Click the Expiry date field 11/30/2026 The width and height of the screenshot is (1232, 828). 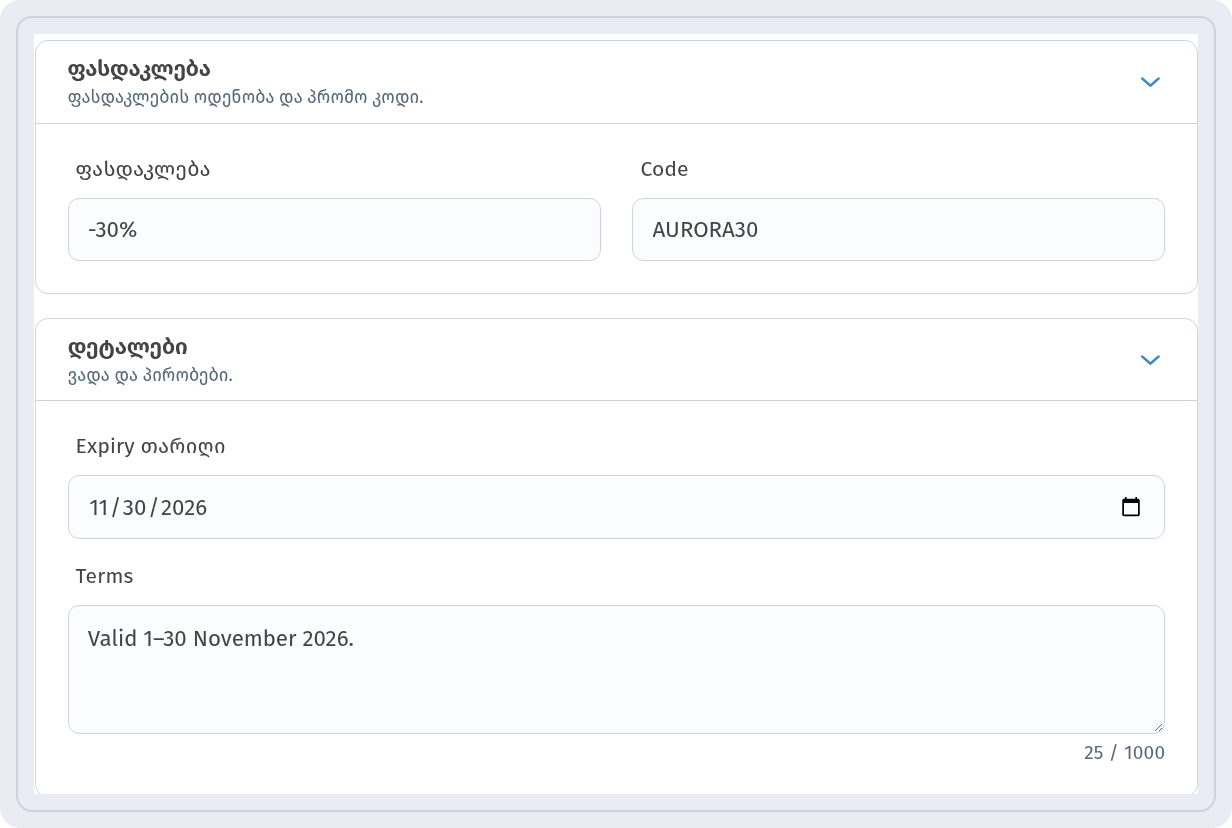[x=616, y=507]
